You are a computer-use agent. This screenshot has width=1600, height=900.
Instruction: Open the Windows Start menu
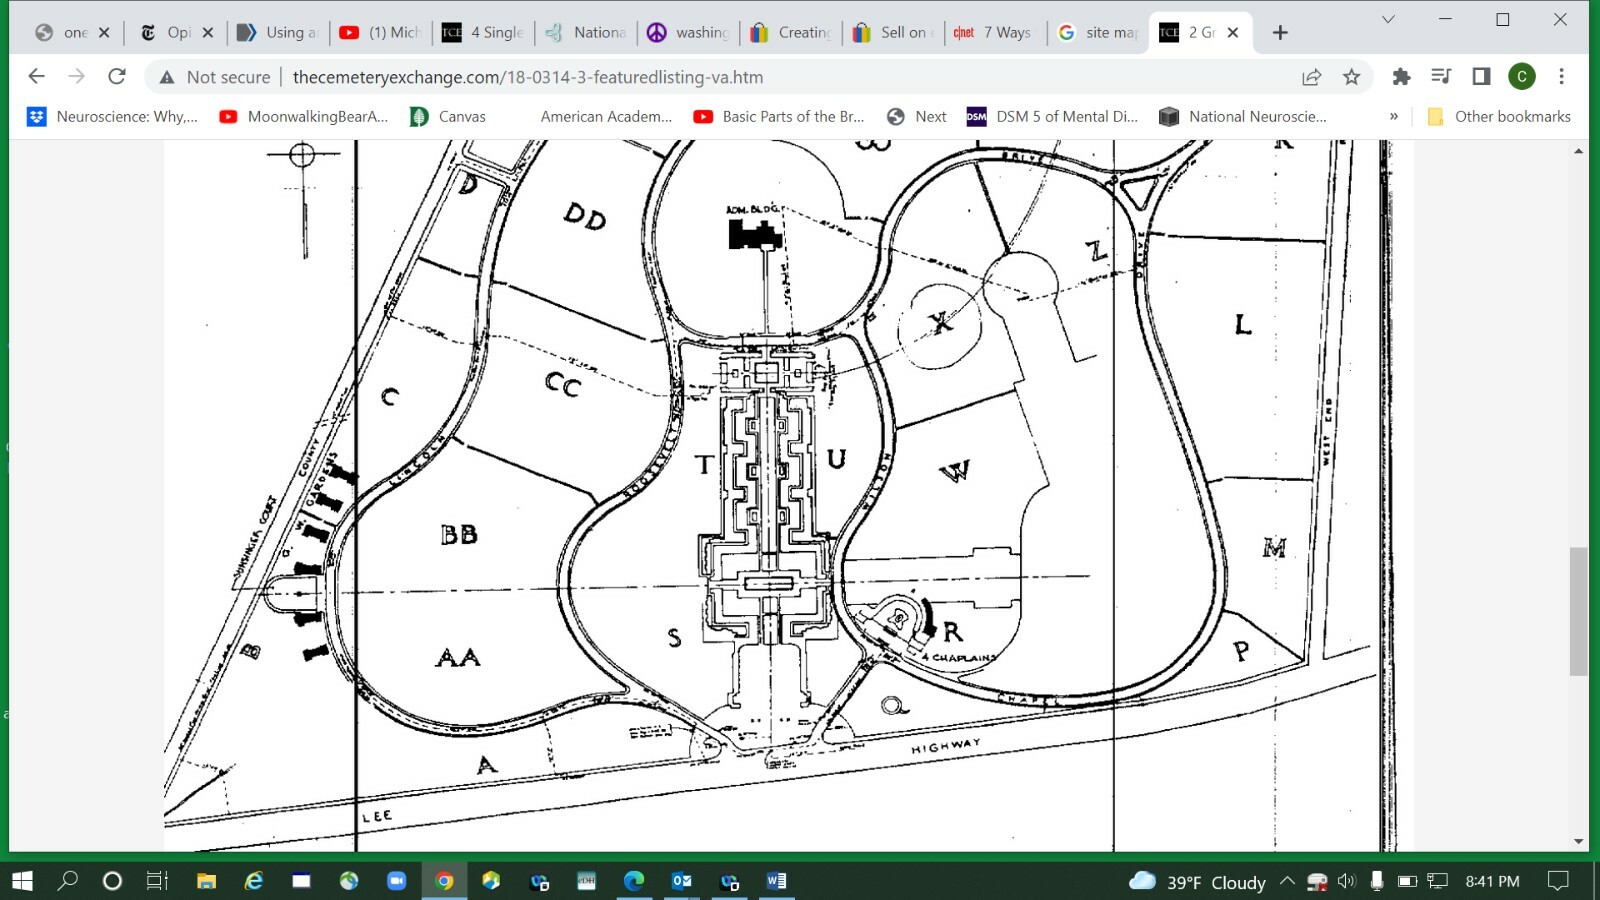(22, 881)
